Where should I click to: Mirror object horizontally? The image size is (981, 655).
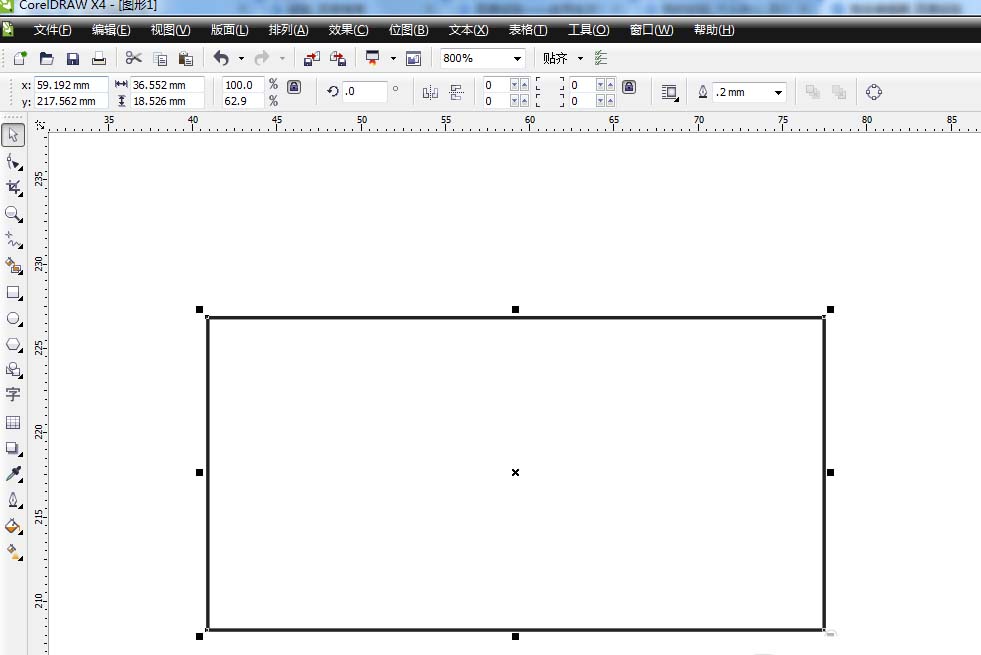pyautogui.click(x=430, y=93)
